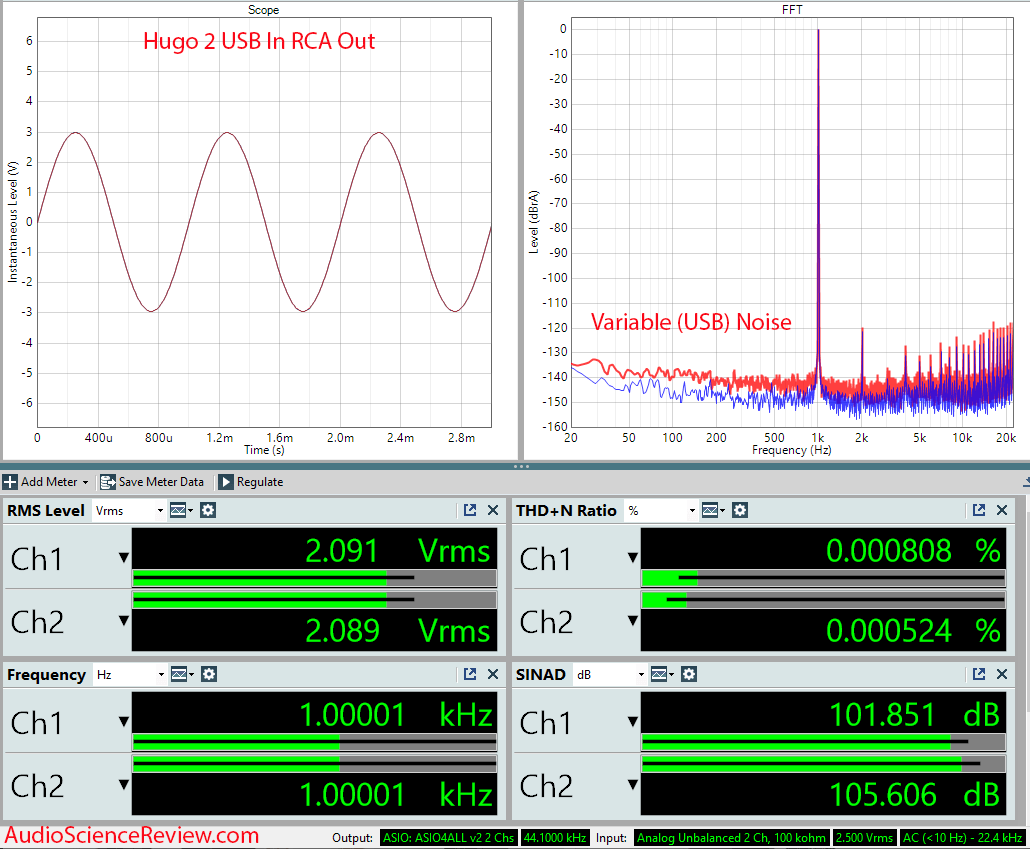Viewport: 1030px width, 849px height.
Task: Select the Ch2 SINAD reading 105.606 dB
Action: click(x=914, y=794)
